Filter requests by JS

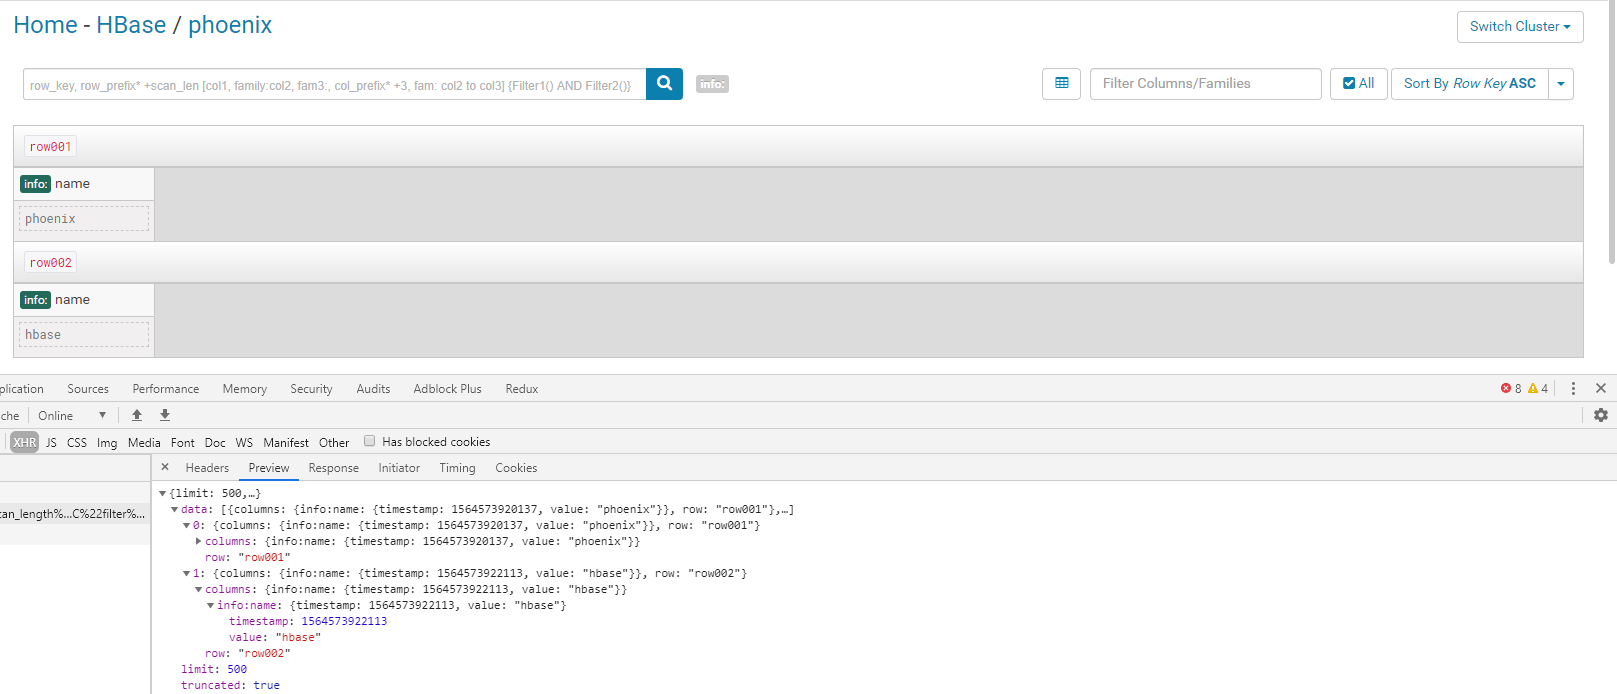(x=51, y=442)
